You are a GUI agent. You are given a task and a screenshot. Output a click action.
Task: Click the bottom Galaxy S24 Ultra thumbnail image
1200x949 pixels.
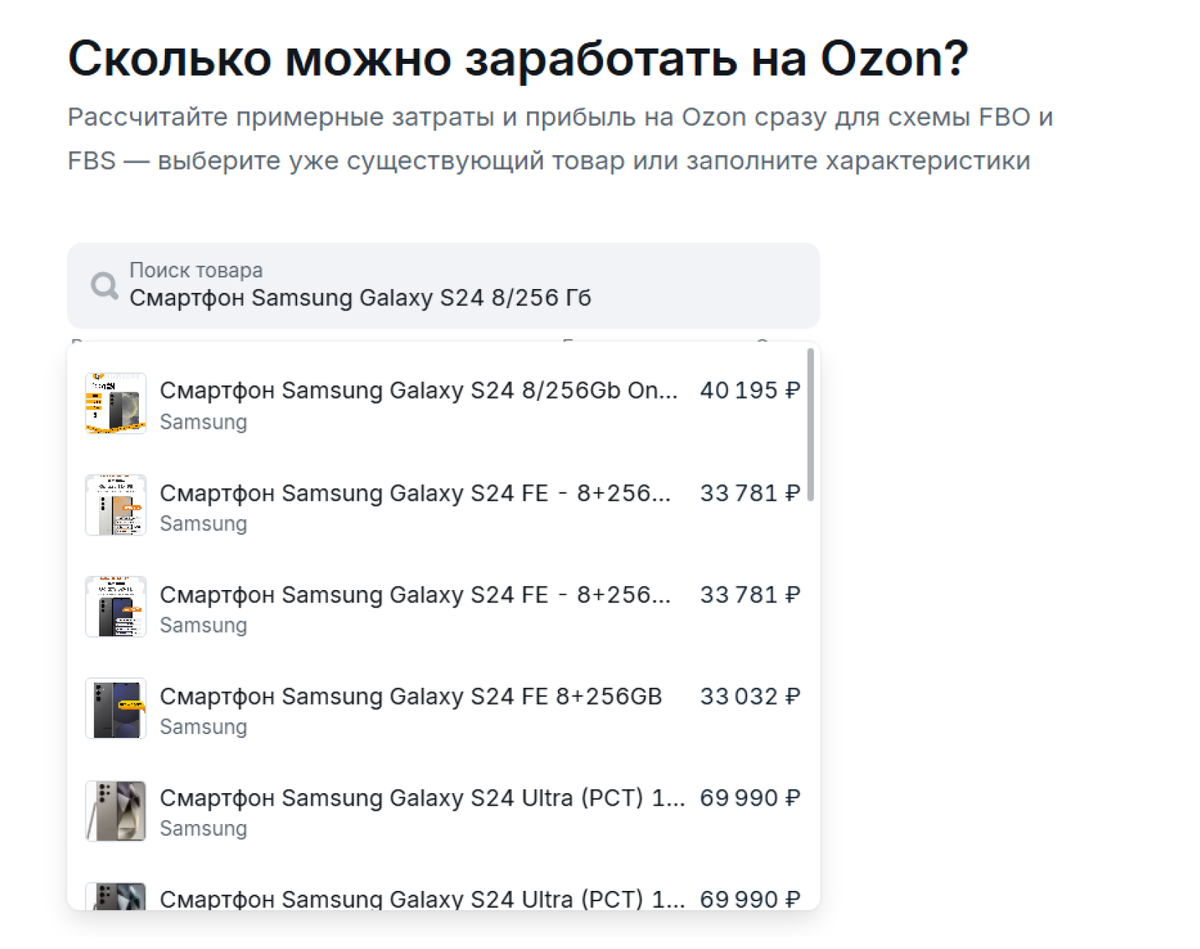(x=115, y=899)
